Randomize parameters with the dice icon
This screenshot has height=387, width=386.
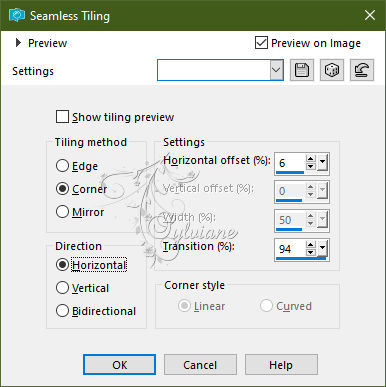[x=332, y=70]
